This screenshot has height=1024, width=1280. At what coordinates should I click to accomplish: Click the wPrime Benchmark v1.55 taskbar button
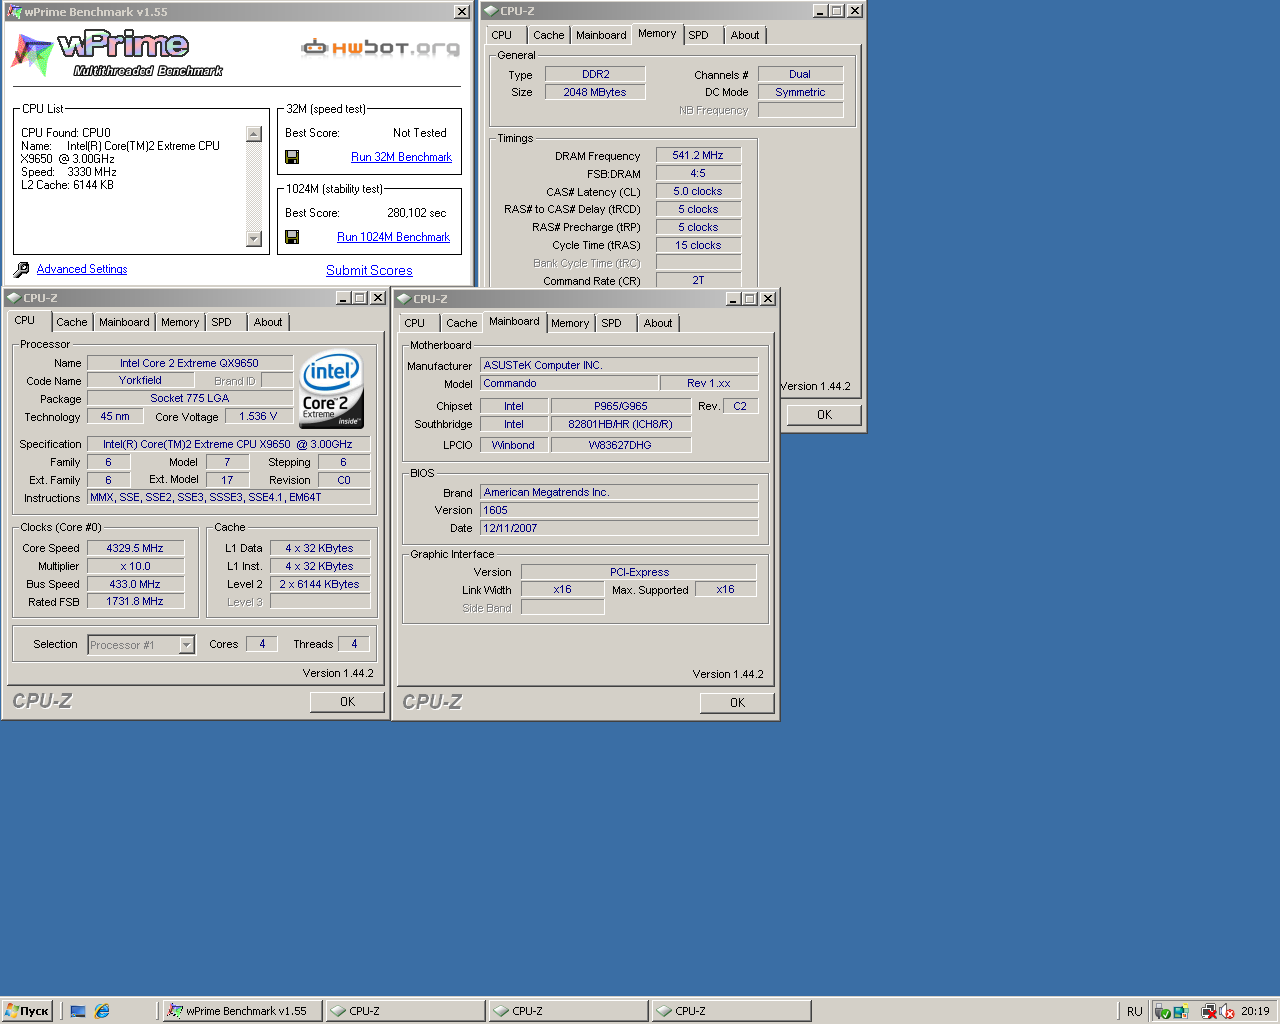click(242, 1011)
